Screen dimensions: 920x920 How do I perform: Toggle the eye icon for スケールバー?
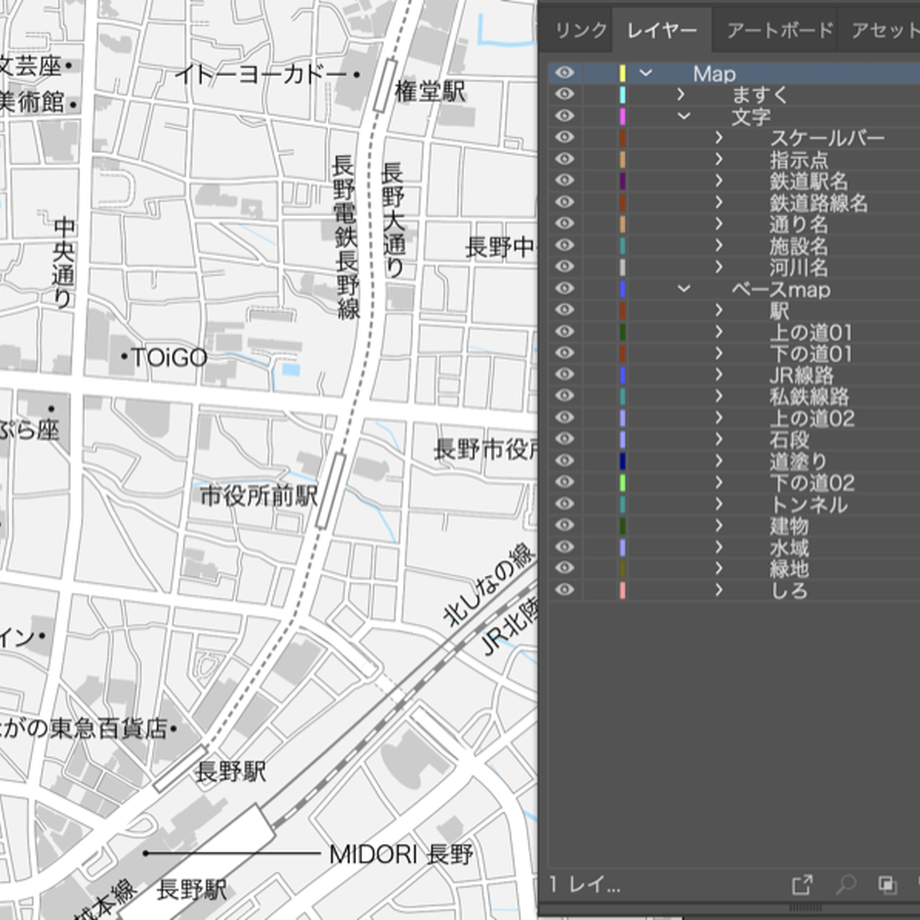coord(564,137)
